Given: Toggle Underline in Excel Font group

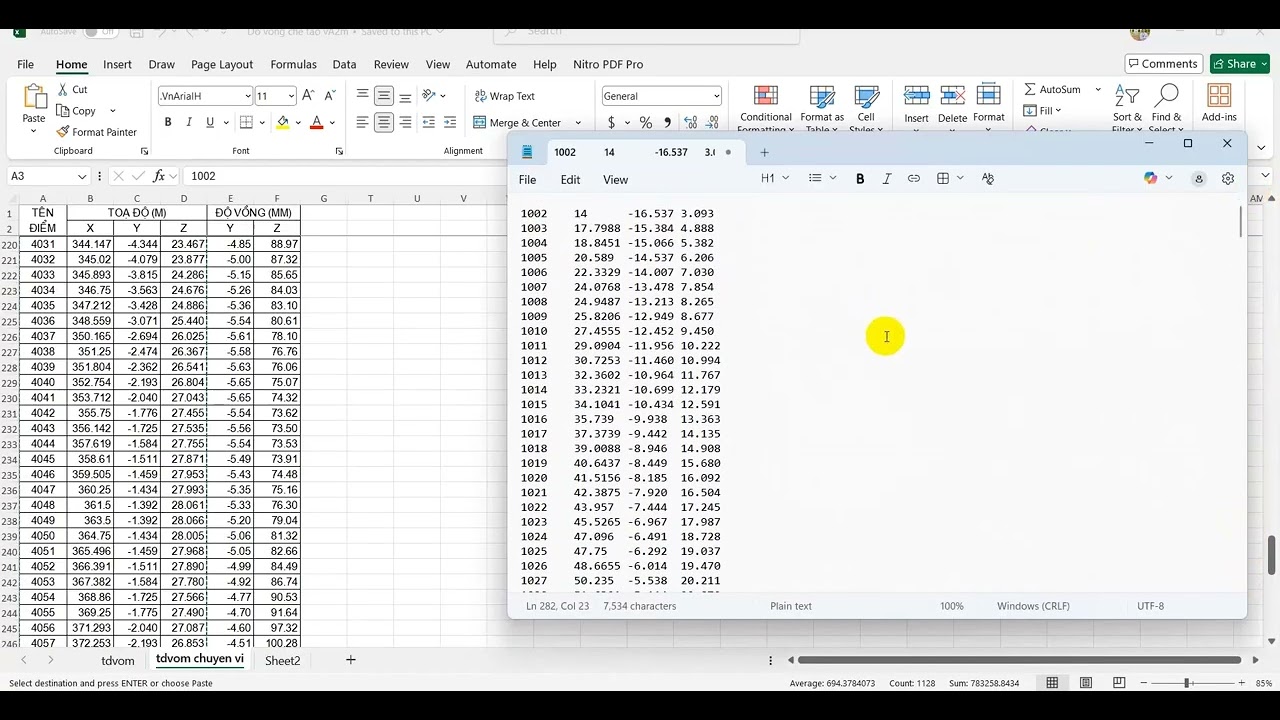Looking at the screenshot, I should coord(210,123).
